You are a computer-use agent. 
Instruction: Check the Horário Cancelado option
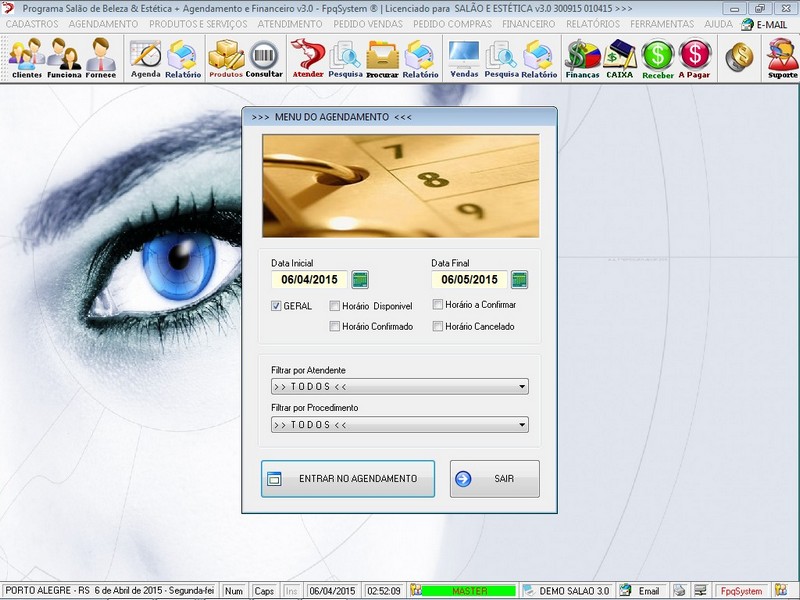[438, 326]
